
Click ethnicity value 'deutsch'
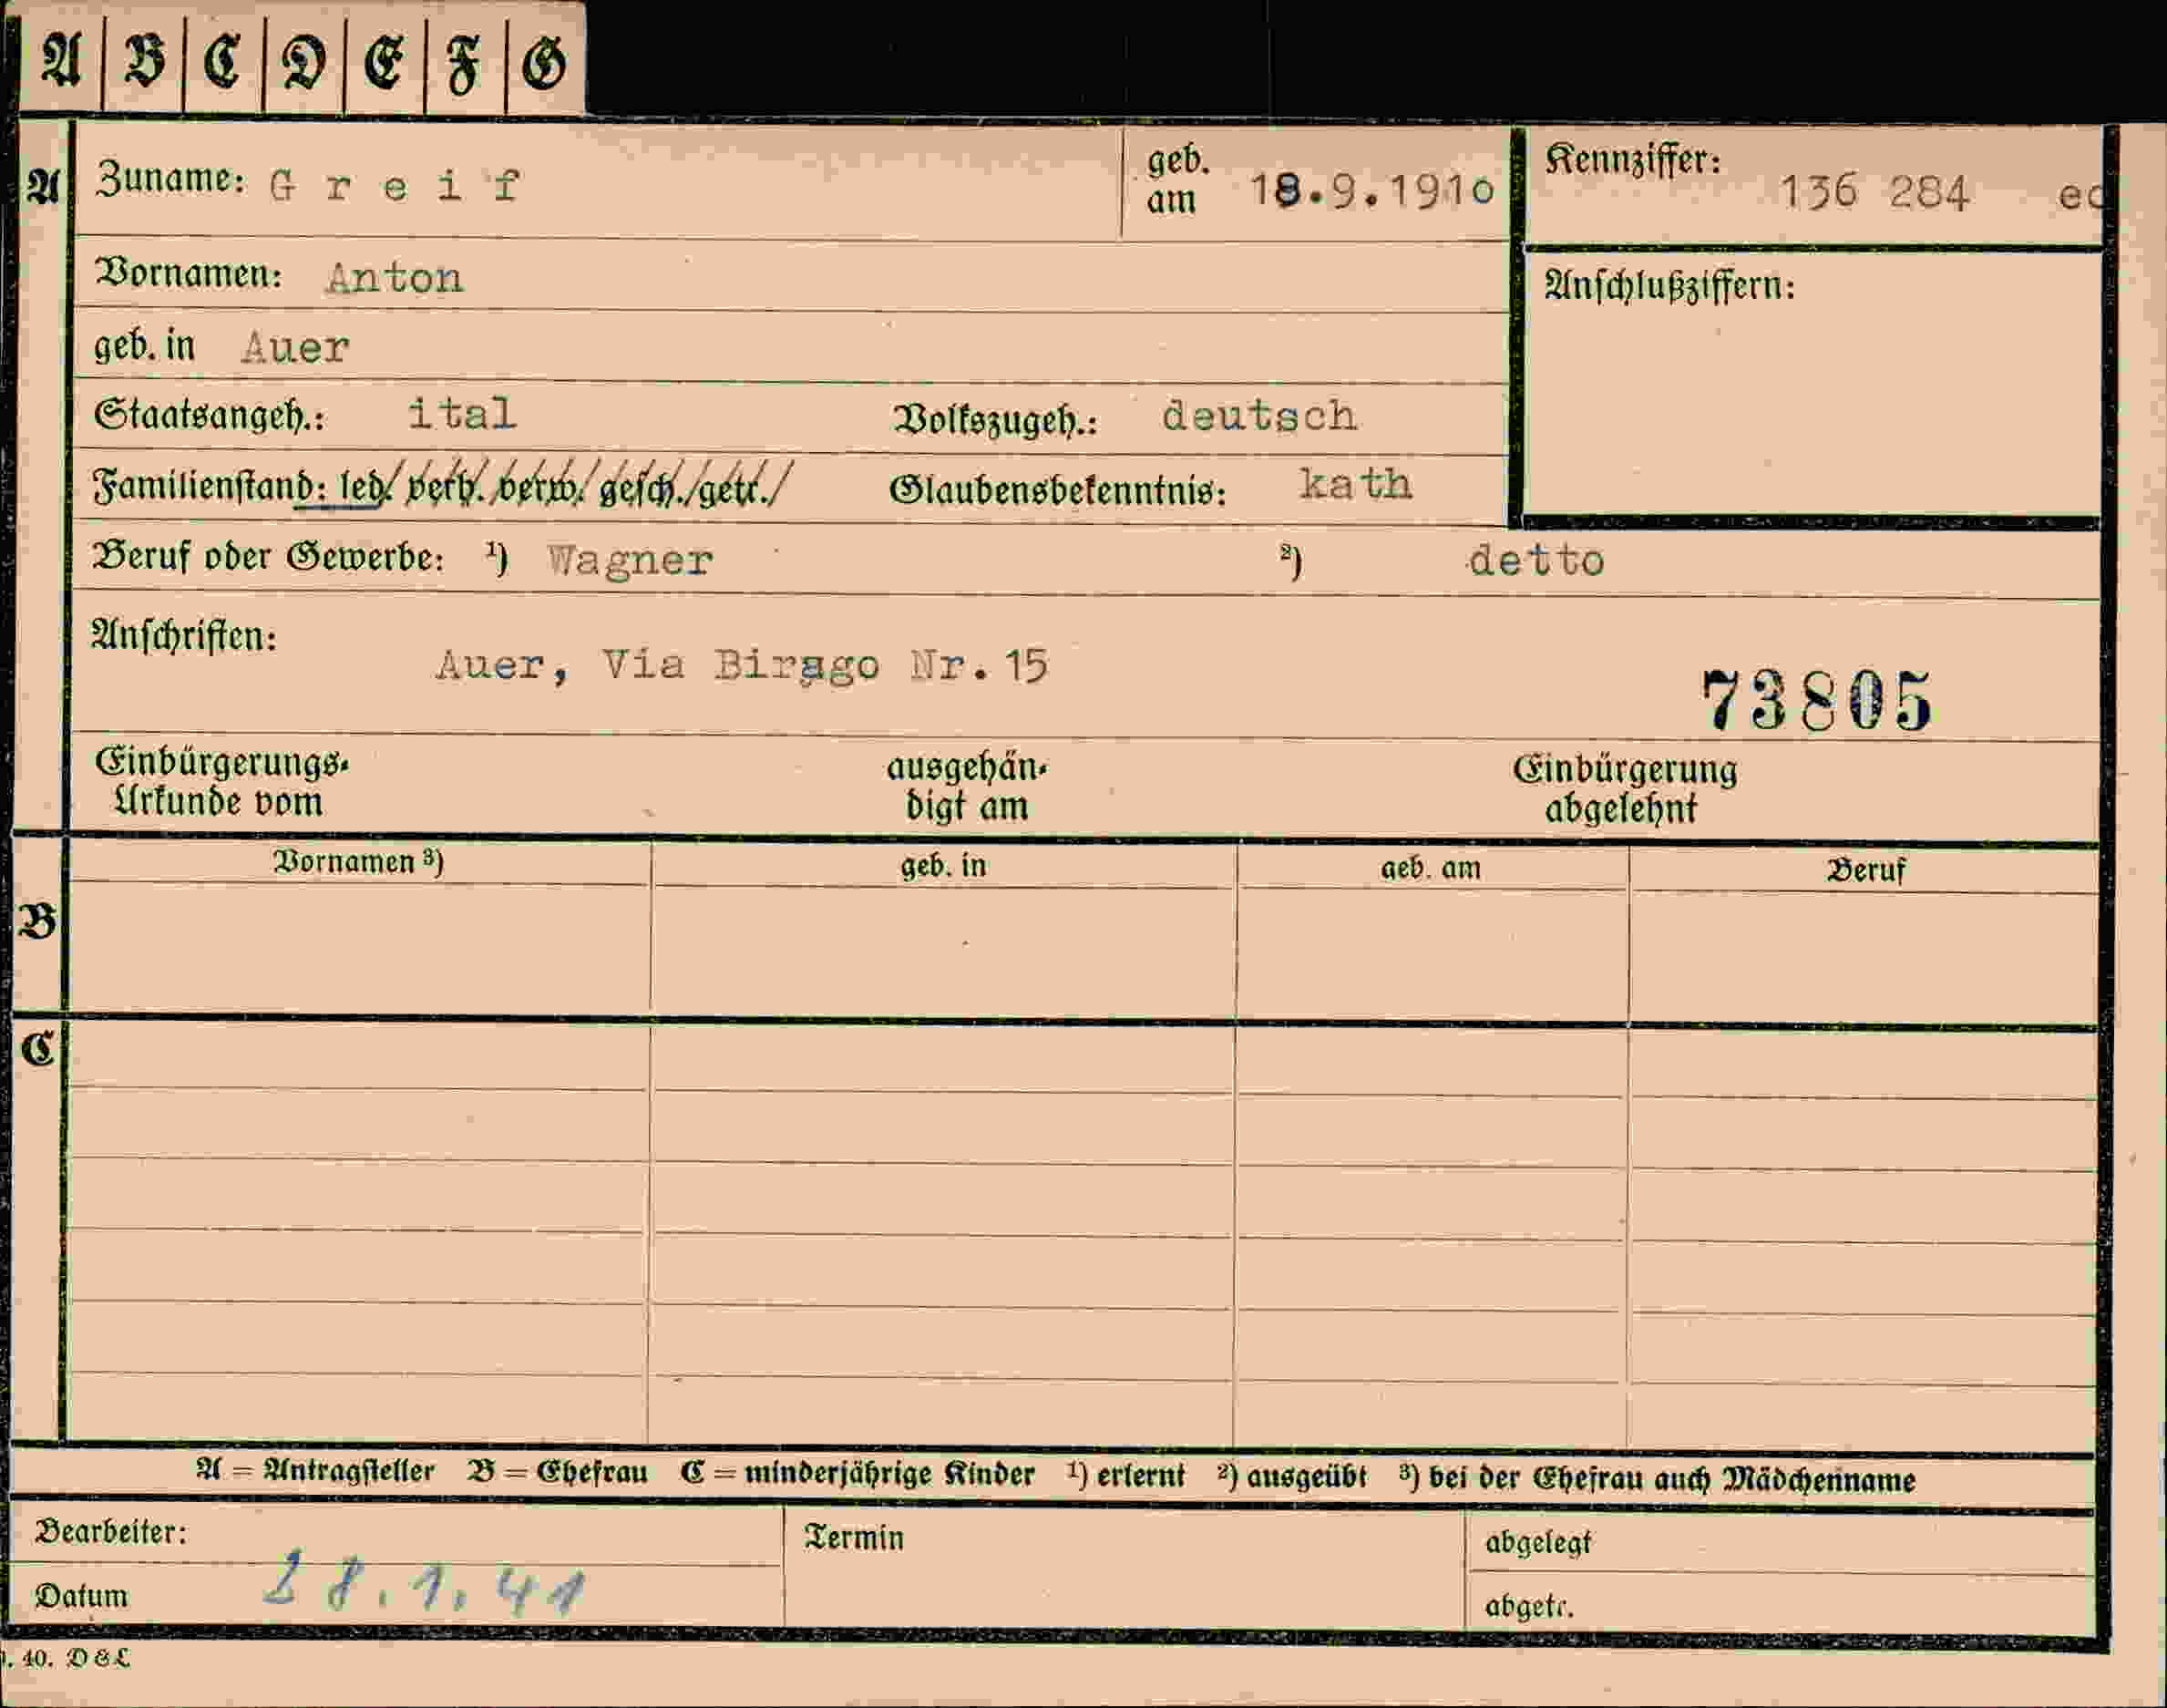pyautogui.click(x=1259, y=415)
